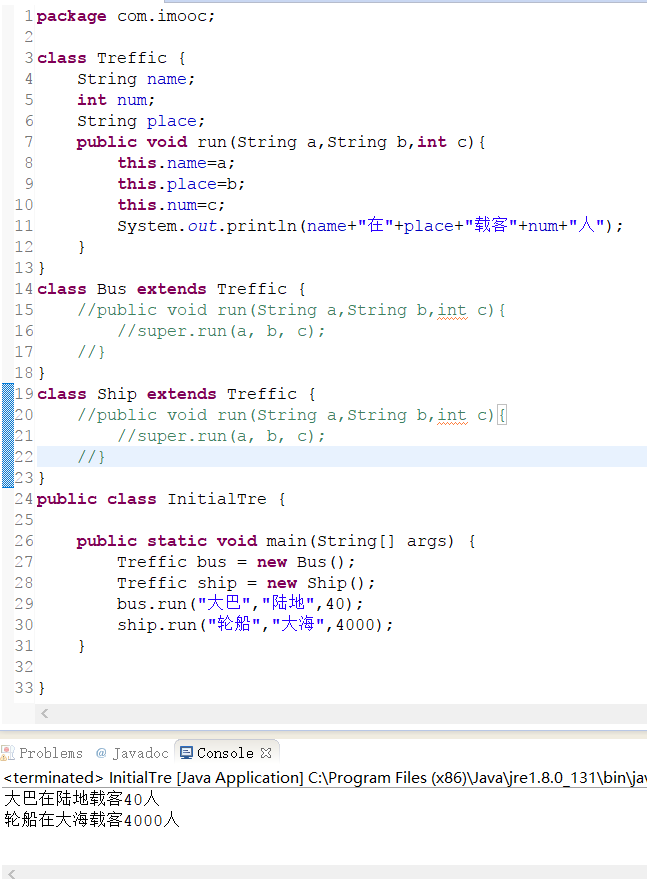Click the underlined 'int' in line 20 comment
Screen dimensions: 647x879
[452, 415]
